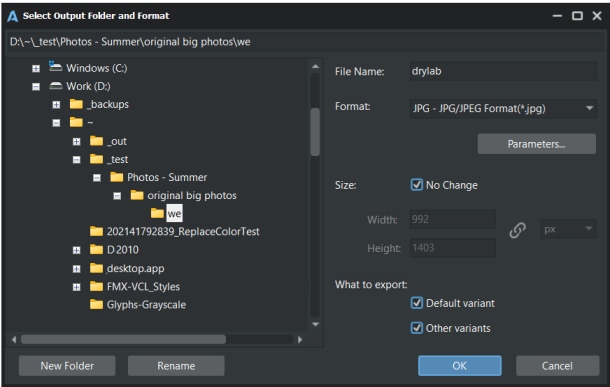610x387 pixels.
Task: Click the Cancel button
Action: point(557,366)
